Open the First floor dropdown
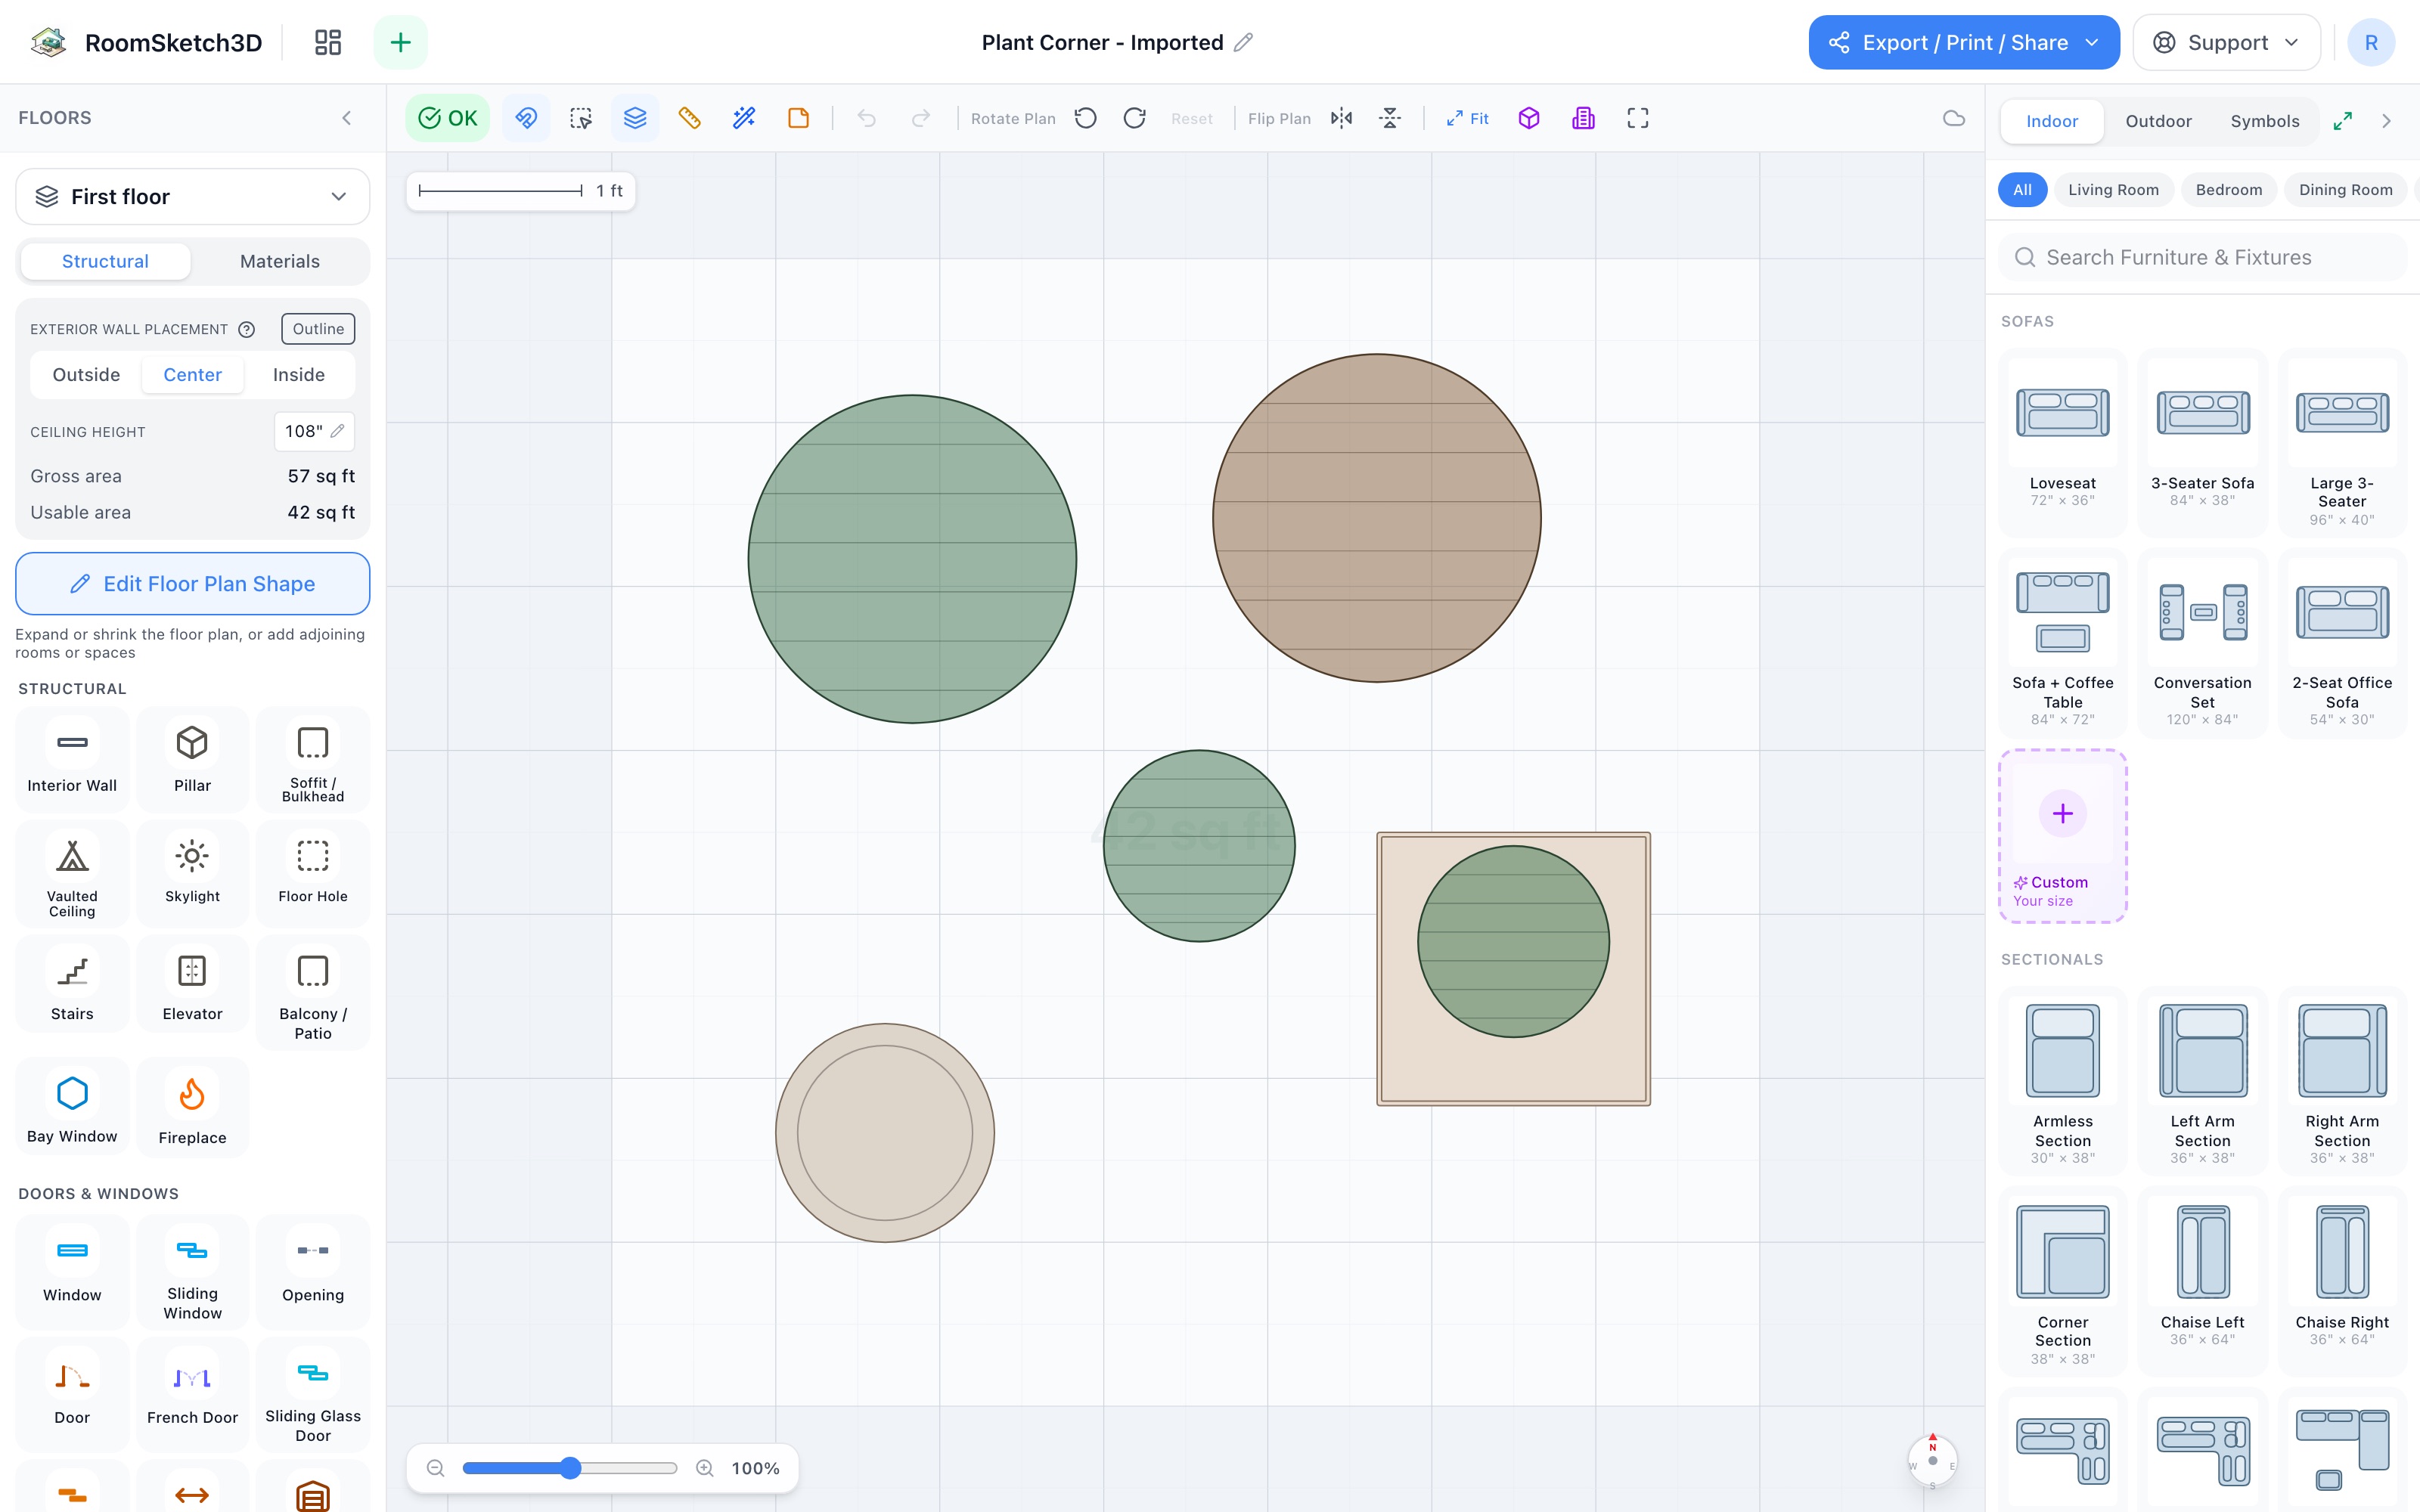 tap(193, 196)
